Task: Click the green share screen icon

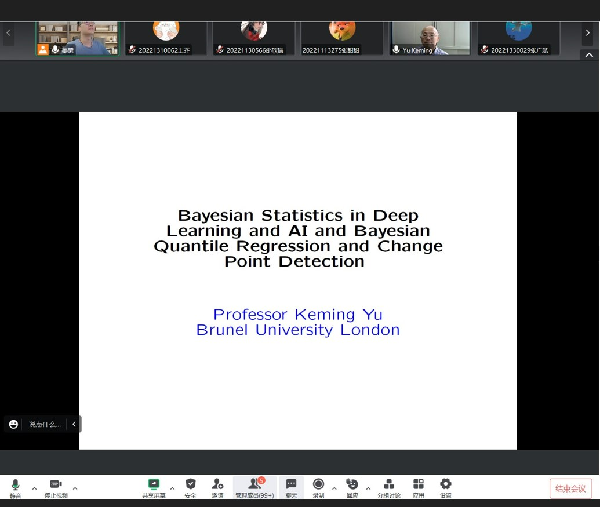Action: (154, 485)
